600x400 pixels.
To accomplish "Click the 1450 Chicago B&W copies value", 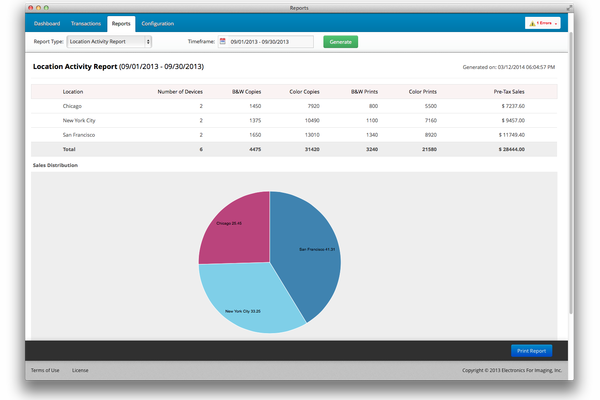I will (x=255, y=106).
